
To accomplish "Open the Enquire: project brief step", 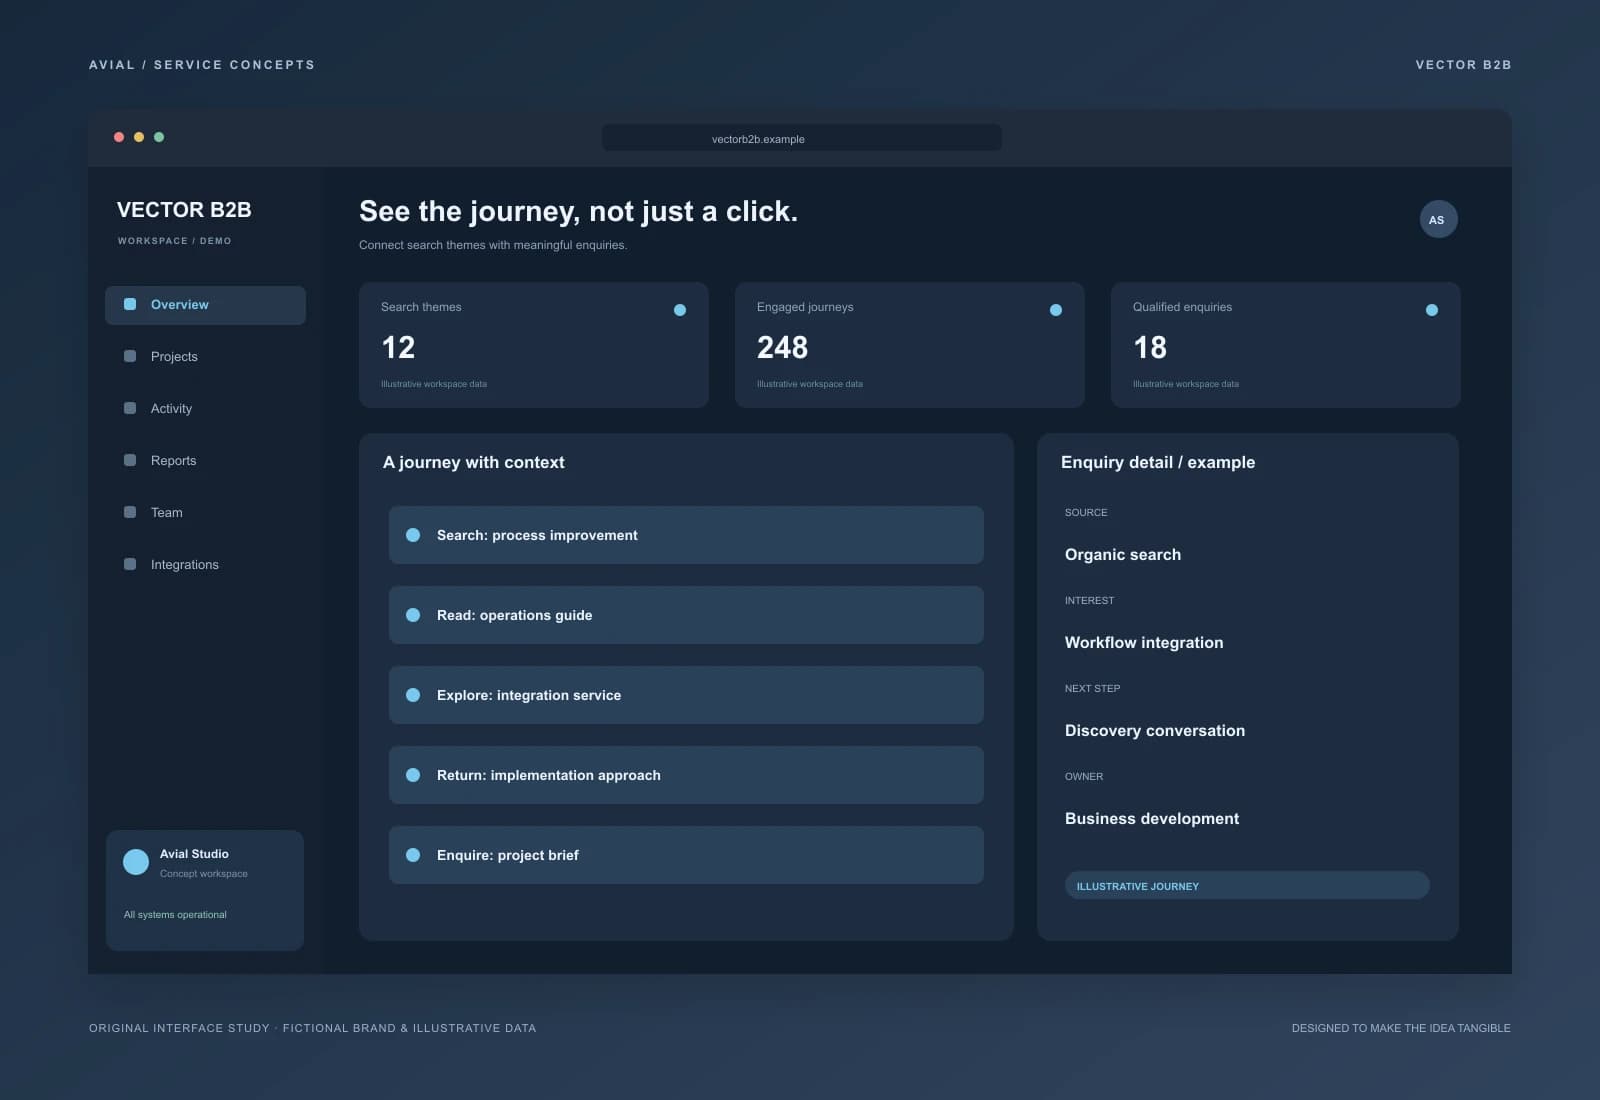I will point(686,855).
